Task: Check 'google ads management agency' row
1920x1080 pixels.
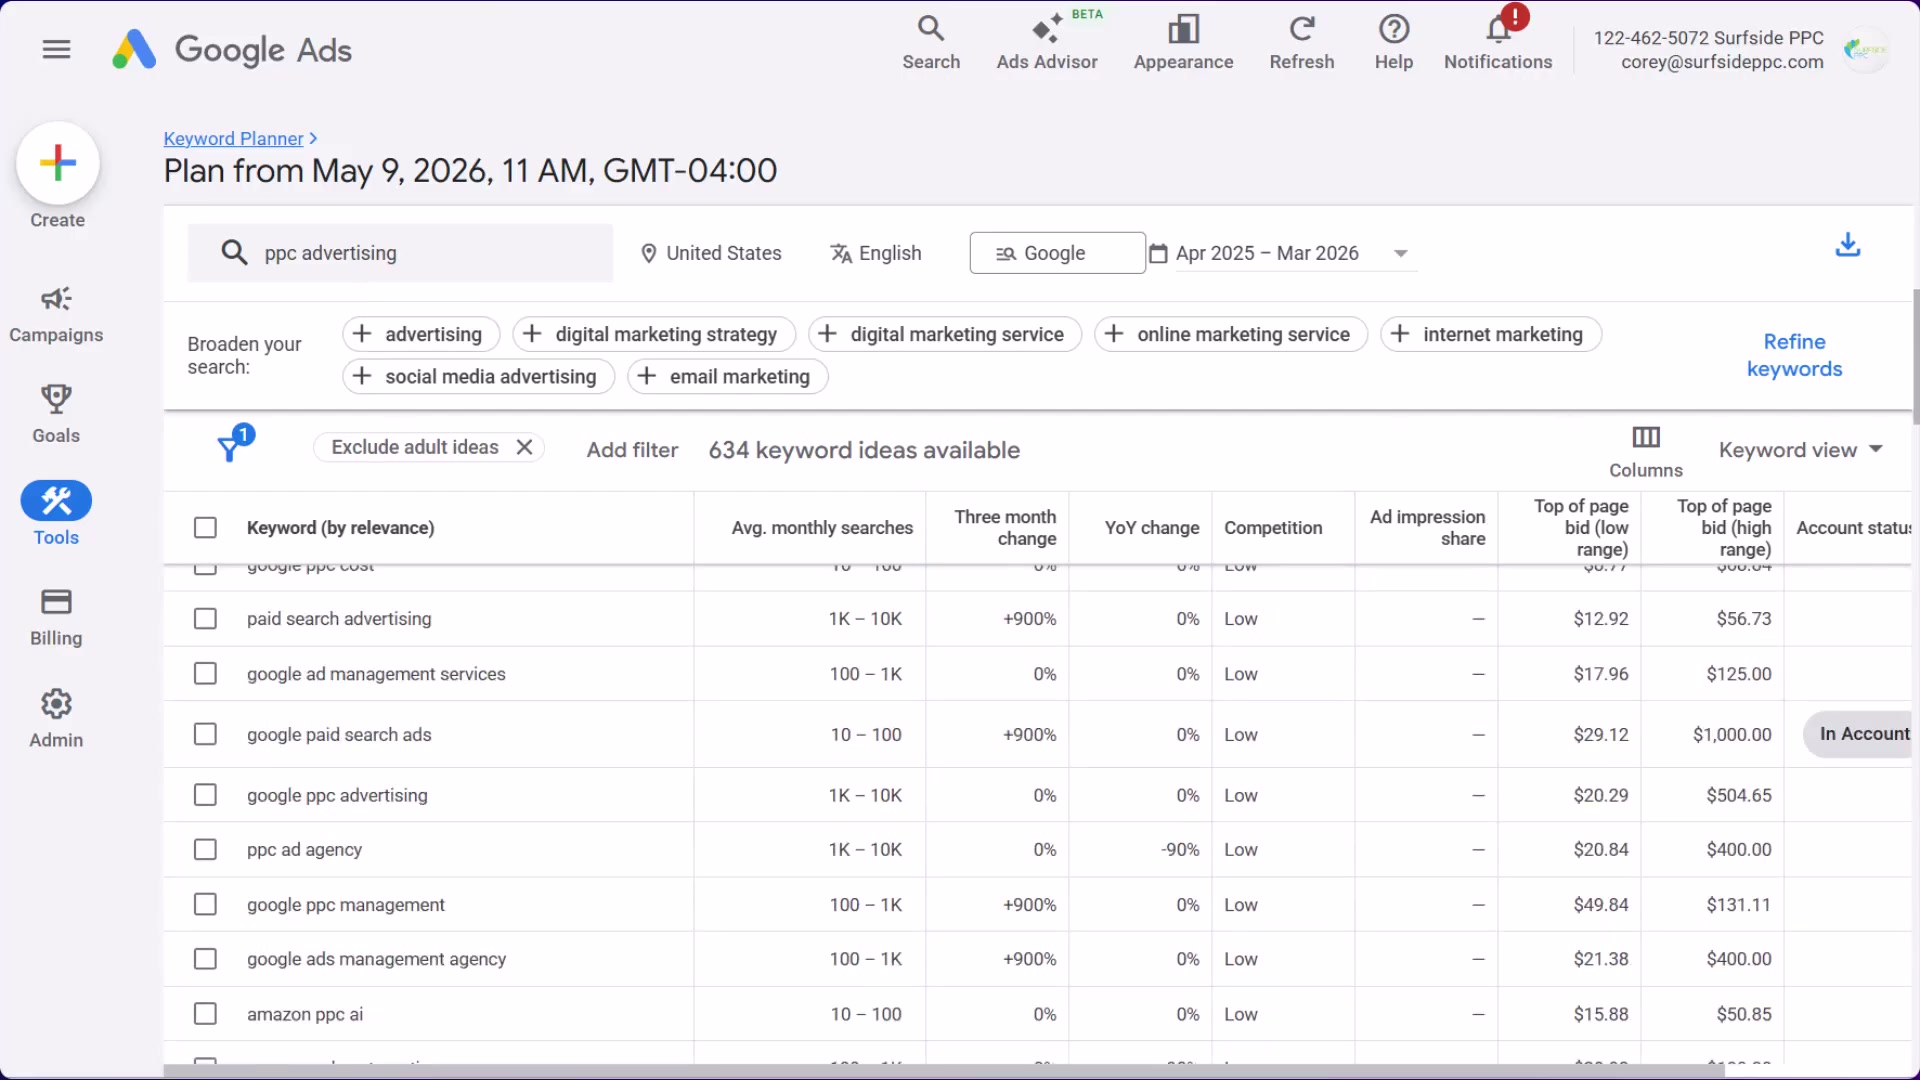Action: 205,959
